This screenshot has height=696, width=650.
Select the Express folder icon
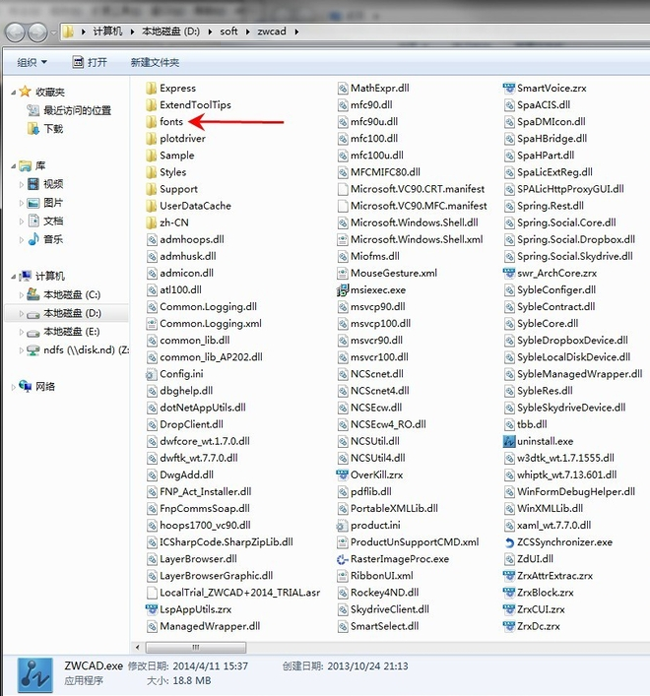coord(152,88)
